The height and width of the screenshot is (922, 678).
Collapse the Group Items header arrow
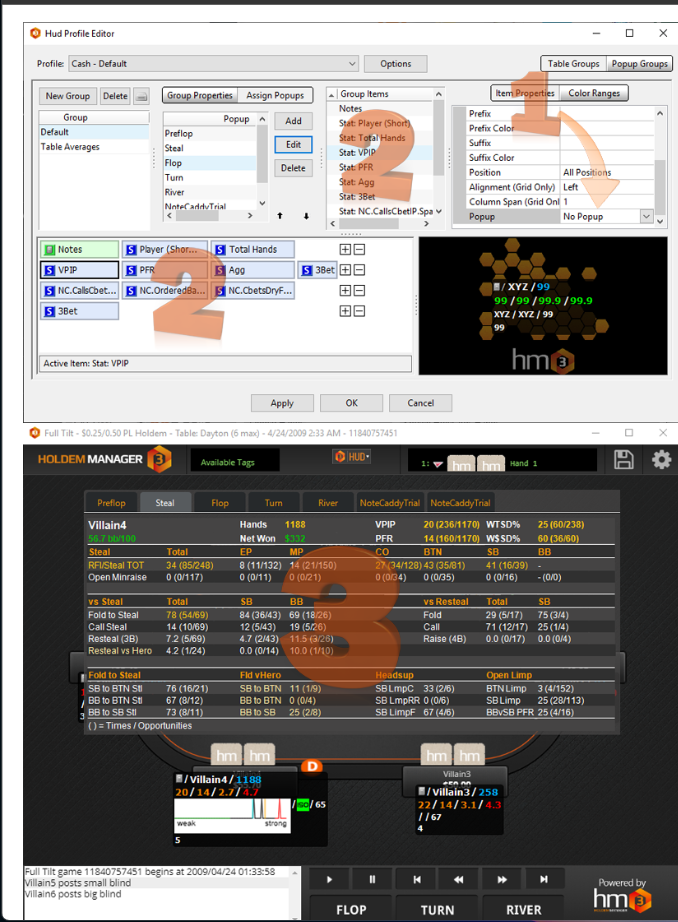(x=332, y=94)
